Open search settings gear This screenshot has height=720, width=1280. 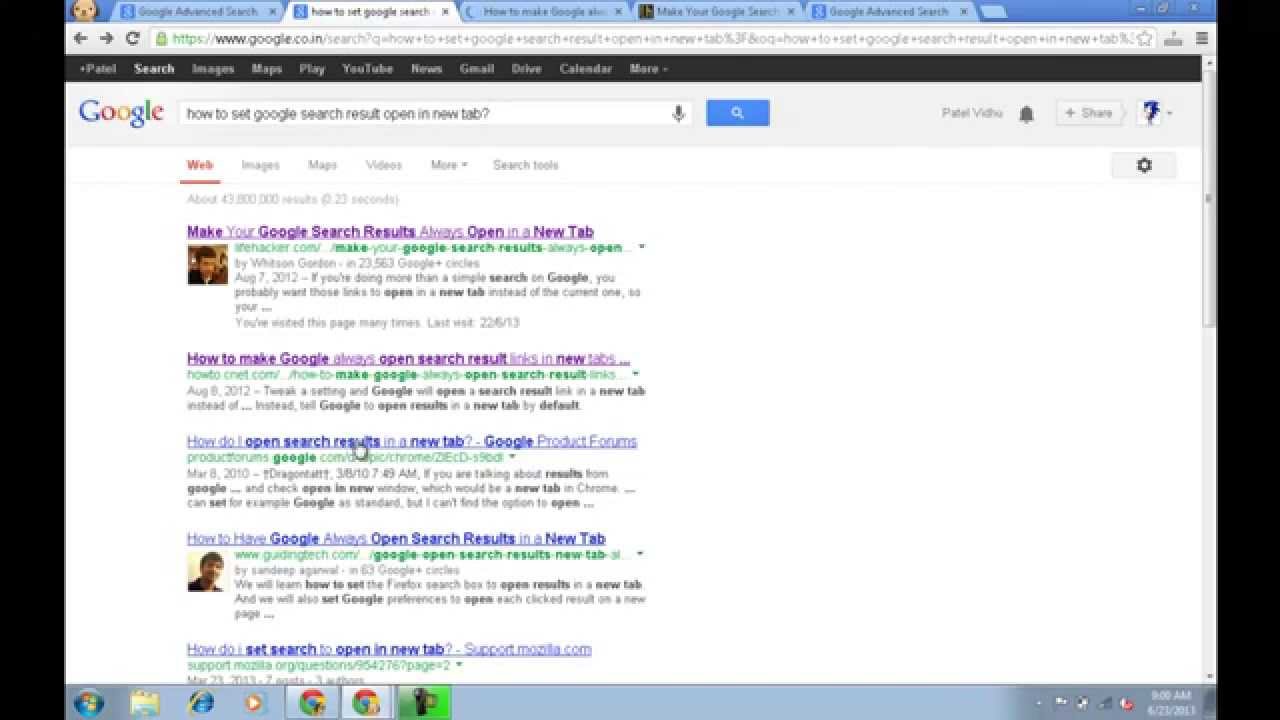point(1144,165)
